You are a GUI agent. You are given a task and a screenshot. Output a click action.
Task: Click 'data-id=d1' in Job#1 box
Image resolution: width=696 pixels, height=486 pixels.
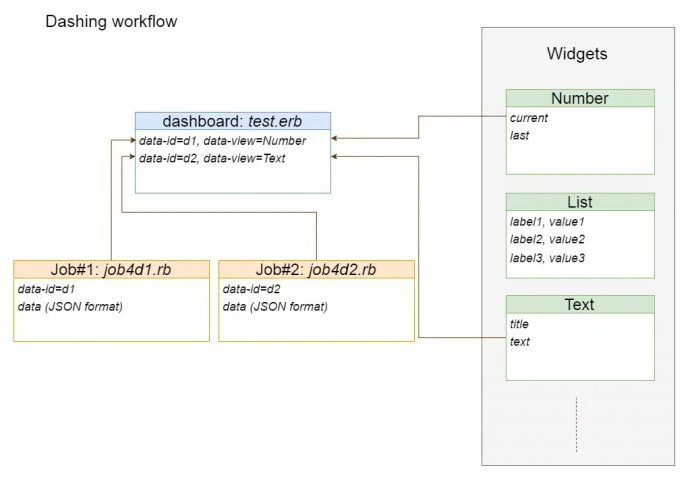46,289
